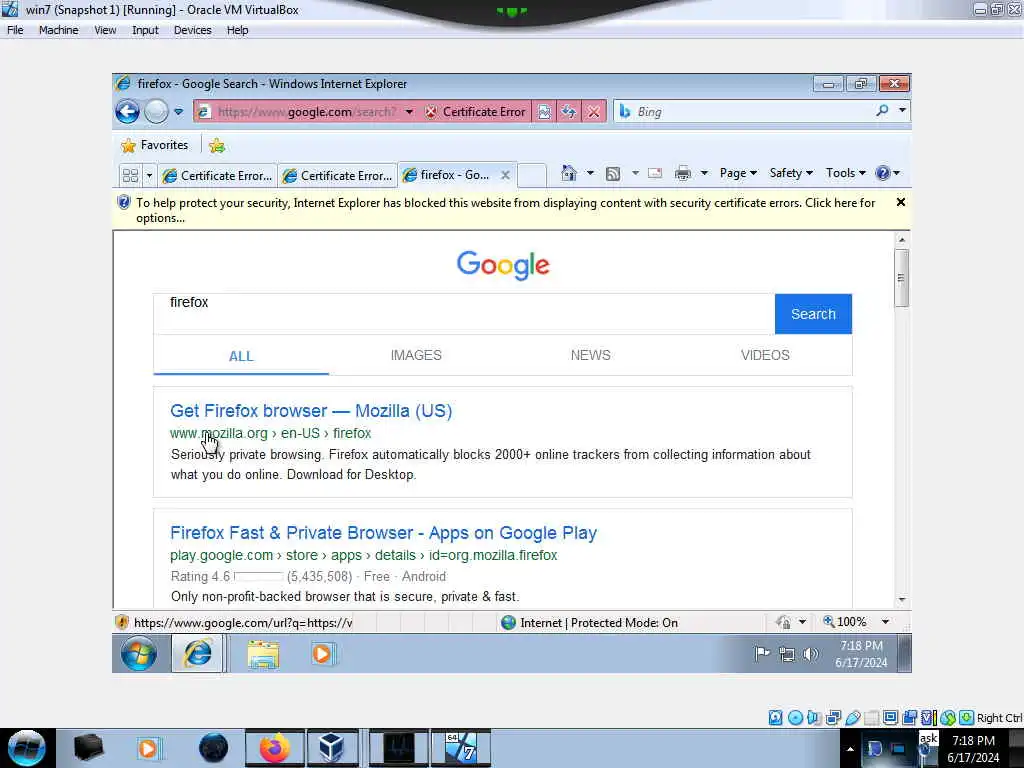Screen dimensions: 1024x768
Task: Click the vertical scrollbar thumb
Action: click(902, 278)
